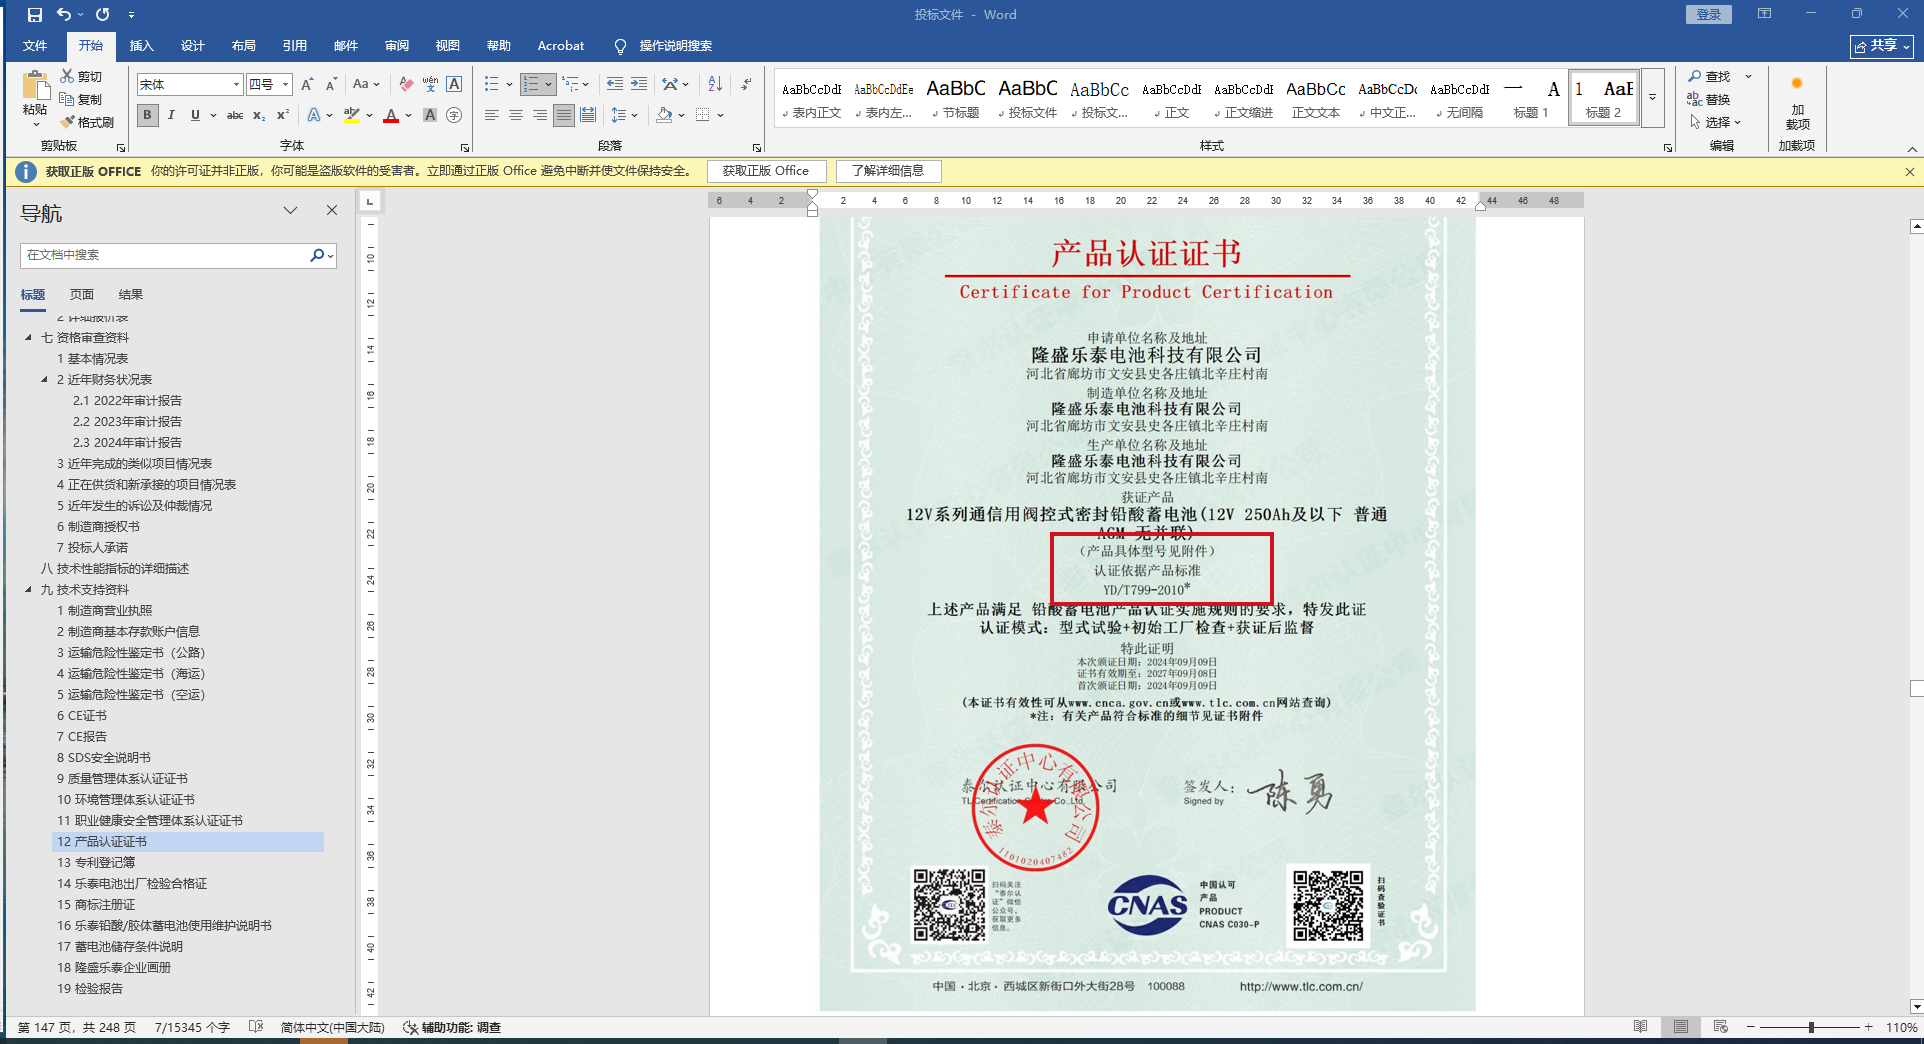Screen dimensions: 1924x1044
Task: Dismiss the yellow Office license notification bar
Action: click(x=1910, y=171)
